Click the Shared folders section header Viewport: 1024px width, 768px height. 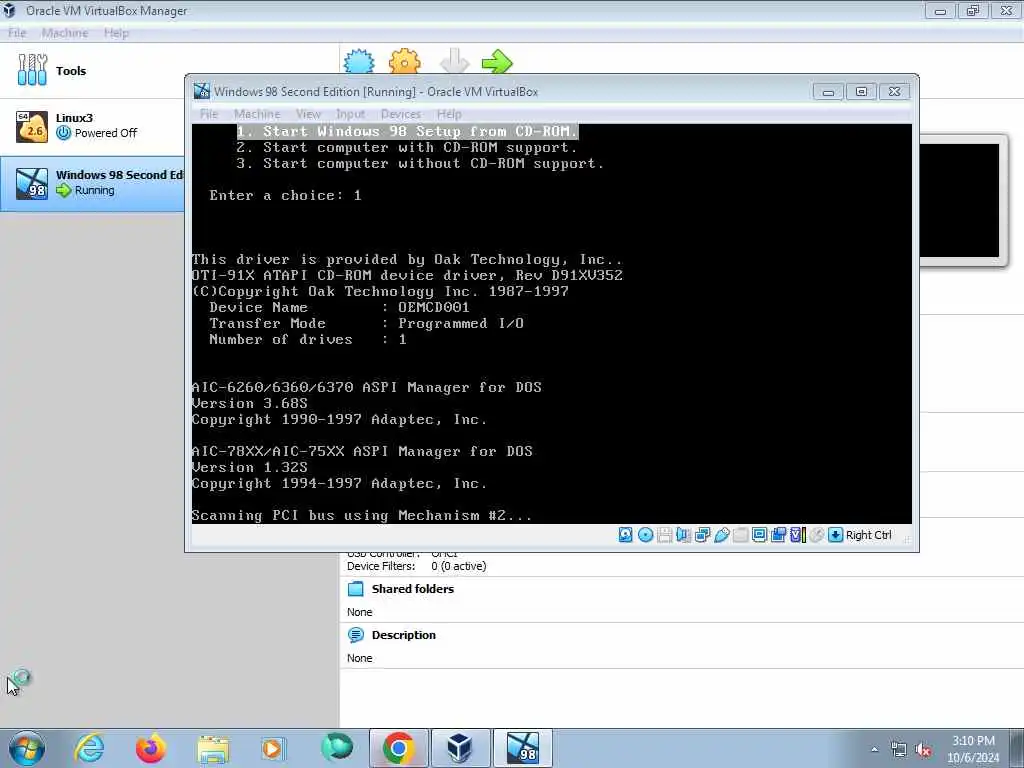[x=413, y=589]
